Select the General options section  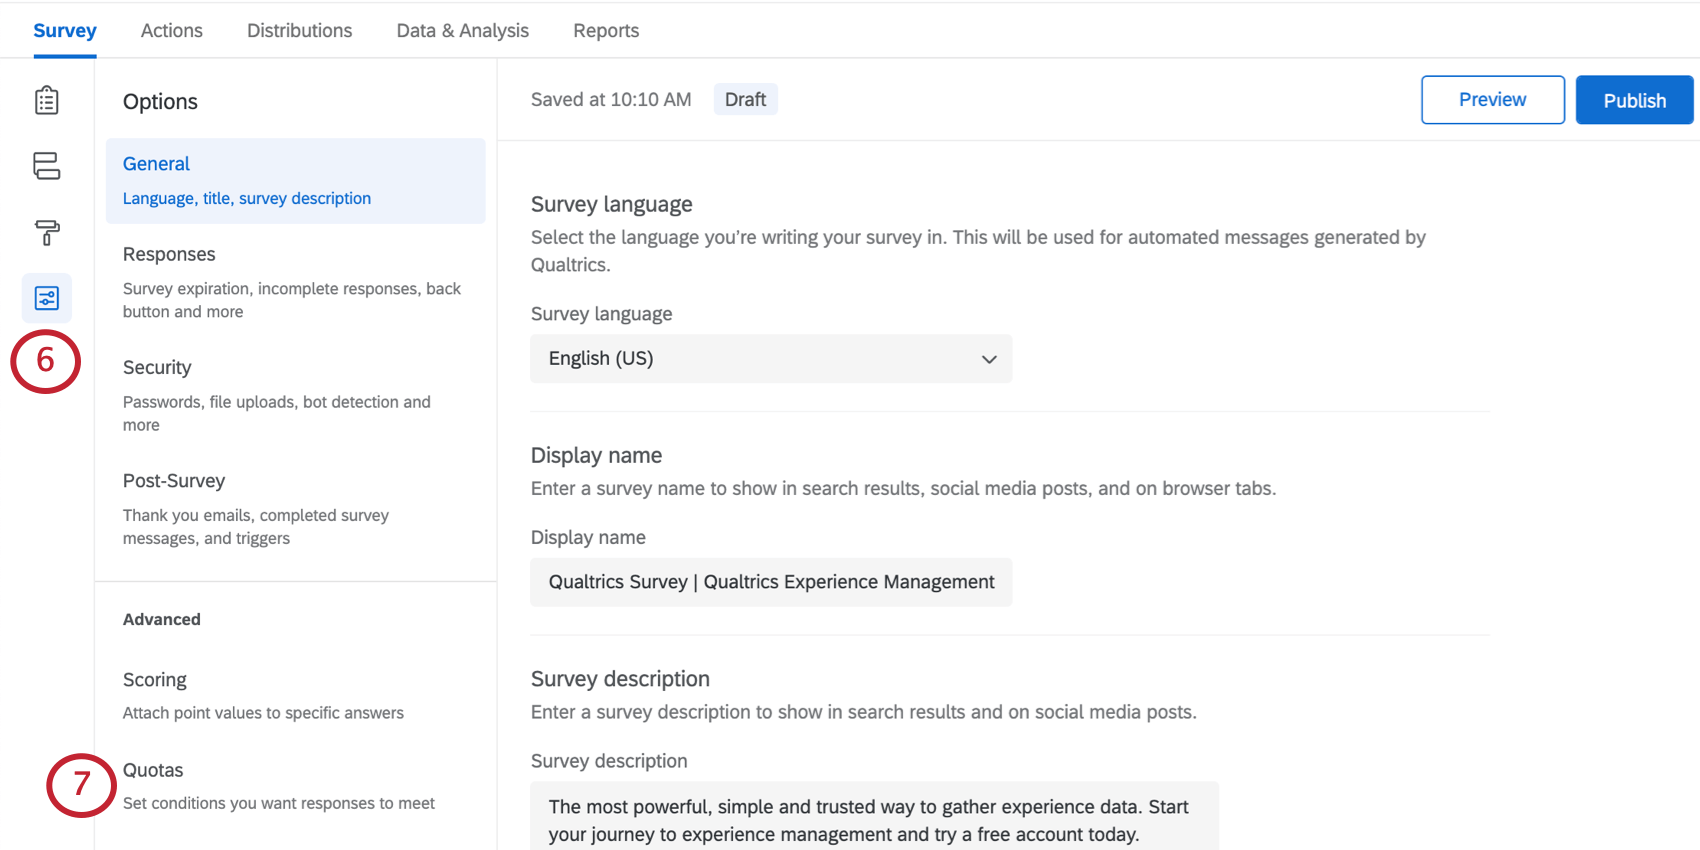pyautogui.click(x=296, y=181)
